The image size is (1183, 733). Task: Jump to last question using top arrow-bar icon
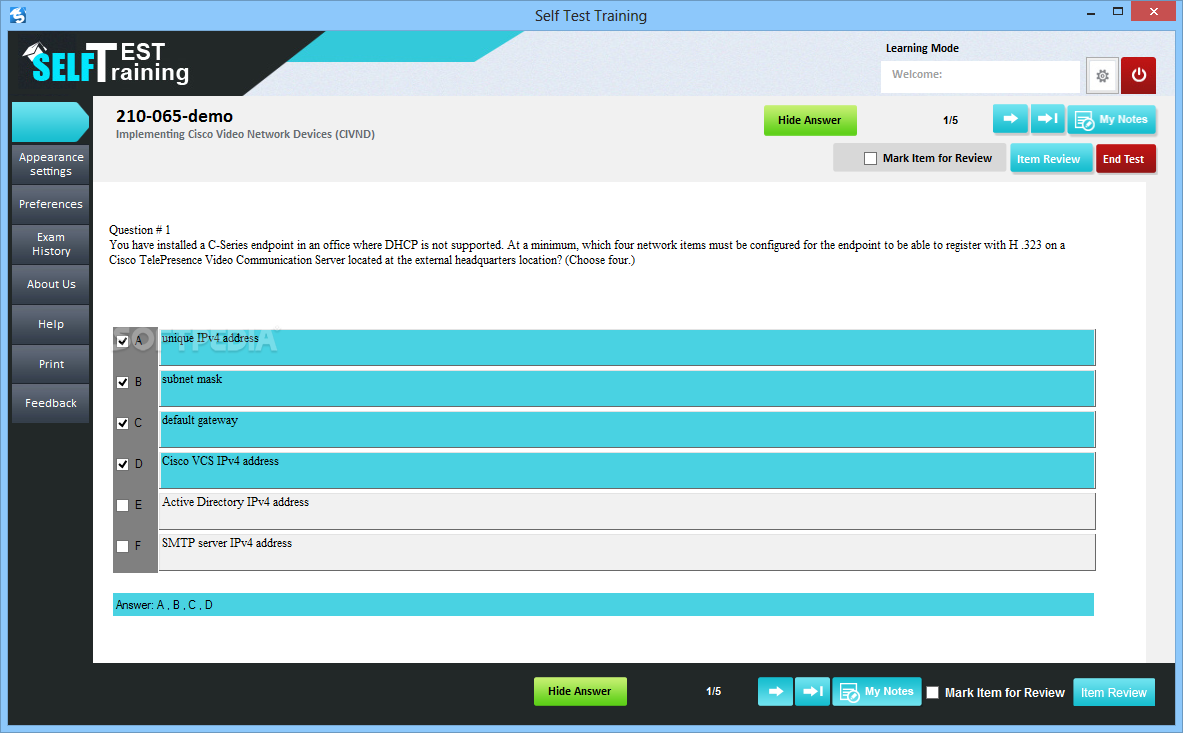1047,119
